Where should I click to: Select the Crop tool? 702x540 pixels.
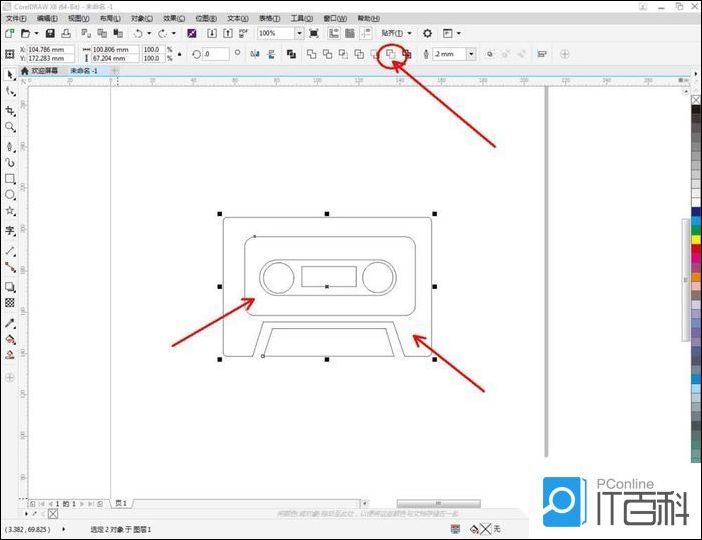10,110
